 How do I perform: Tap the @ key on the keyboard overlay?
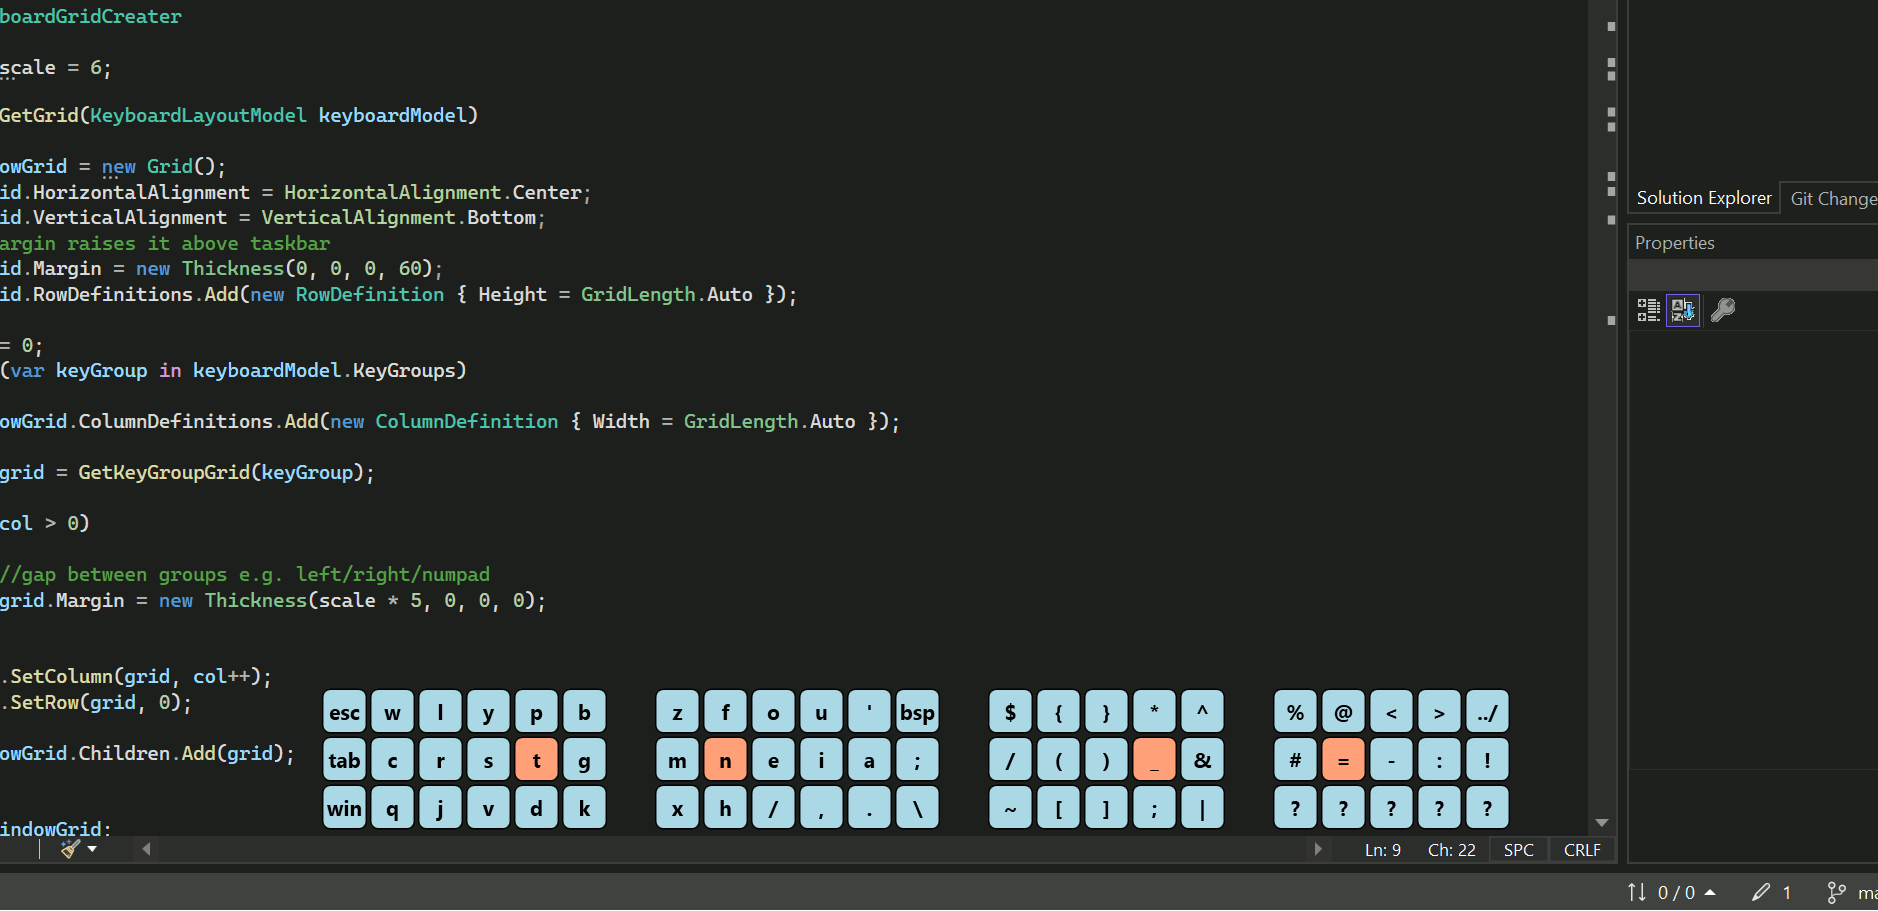pos(1343,712)
